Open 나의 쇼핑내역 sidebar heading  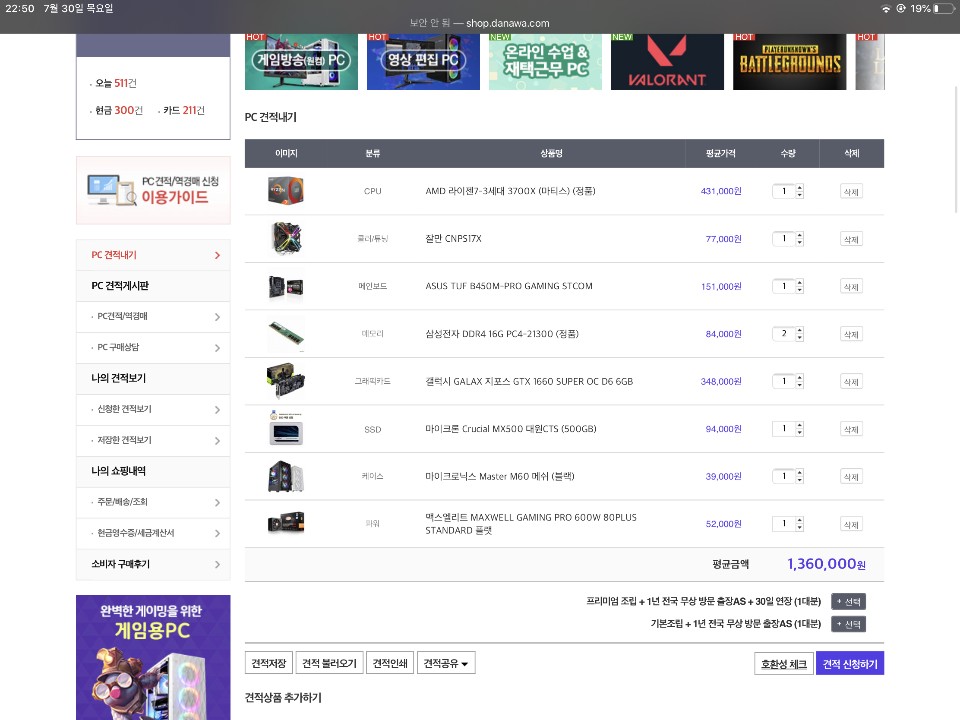[153, 471]
